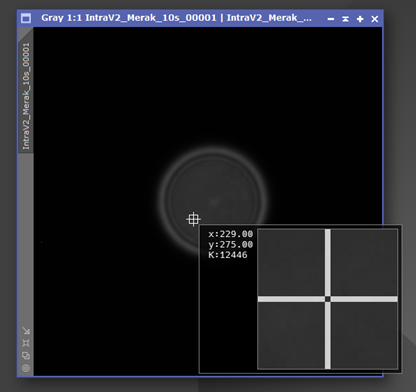This screenshot has height=392, width=416.
Task: Click the diagonal arrow icon in the left strip
Action: click(26, 331)
